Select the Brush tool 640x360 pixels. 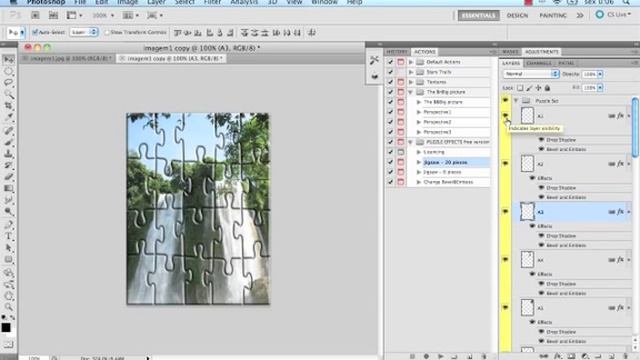(8, 142)
